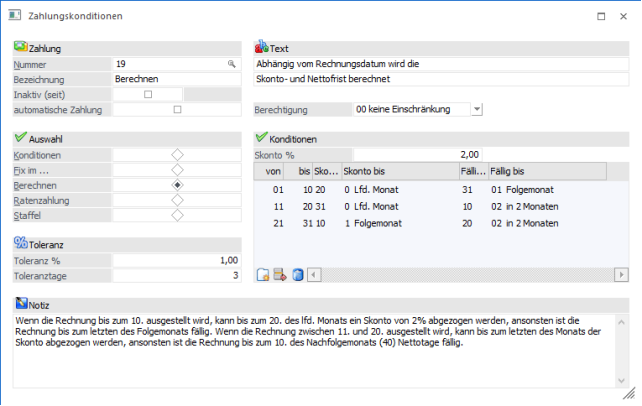Click the Skonto % value field
The height and width of the screenshot is (406, 642).
418,155
